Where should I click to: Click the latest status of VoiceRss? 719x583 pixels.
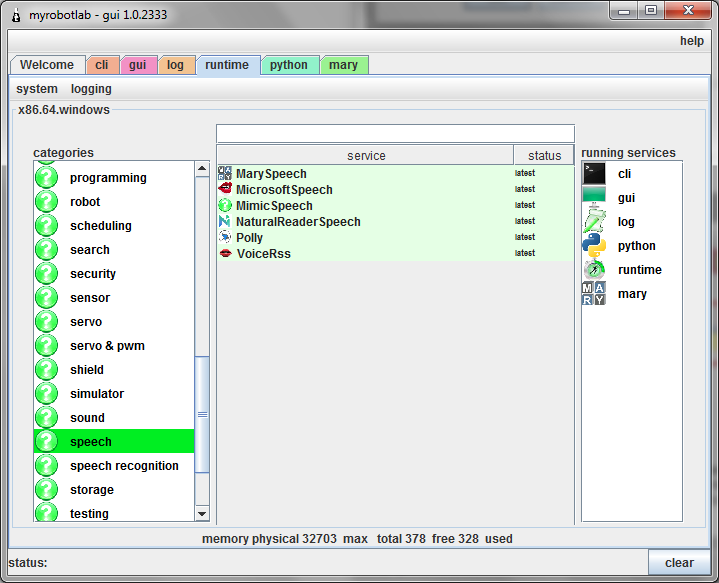coord(525,253)
